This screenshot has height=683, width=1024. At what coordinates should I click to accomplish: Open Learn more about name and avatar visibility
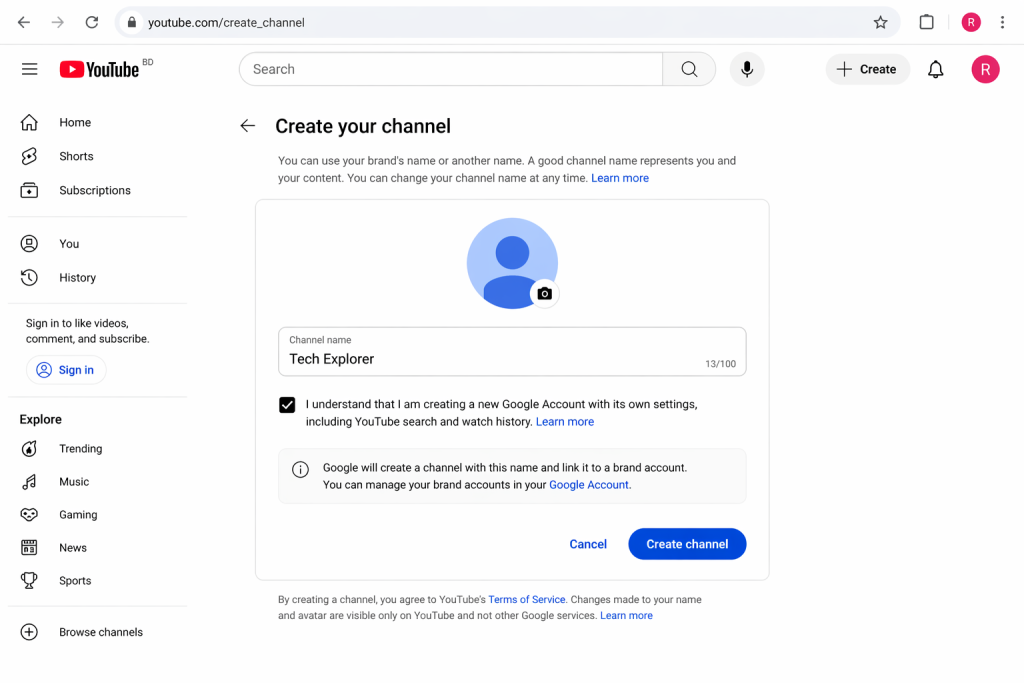click(x=626, y=616)
